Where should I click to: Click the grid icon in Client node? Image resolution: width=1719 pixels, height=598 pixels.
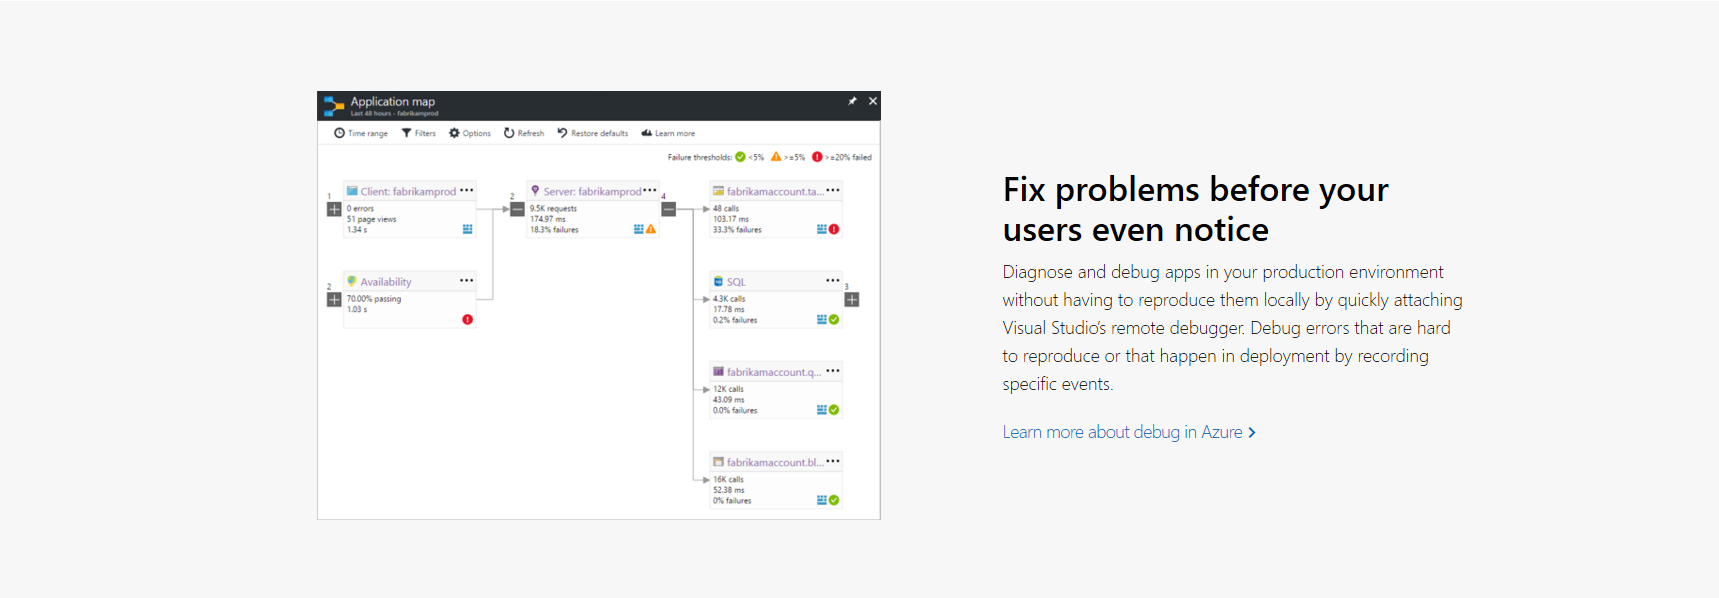pos(467,229)
